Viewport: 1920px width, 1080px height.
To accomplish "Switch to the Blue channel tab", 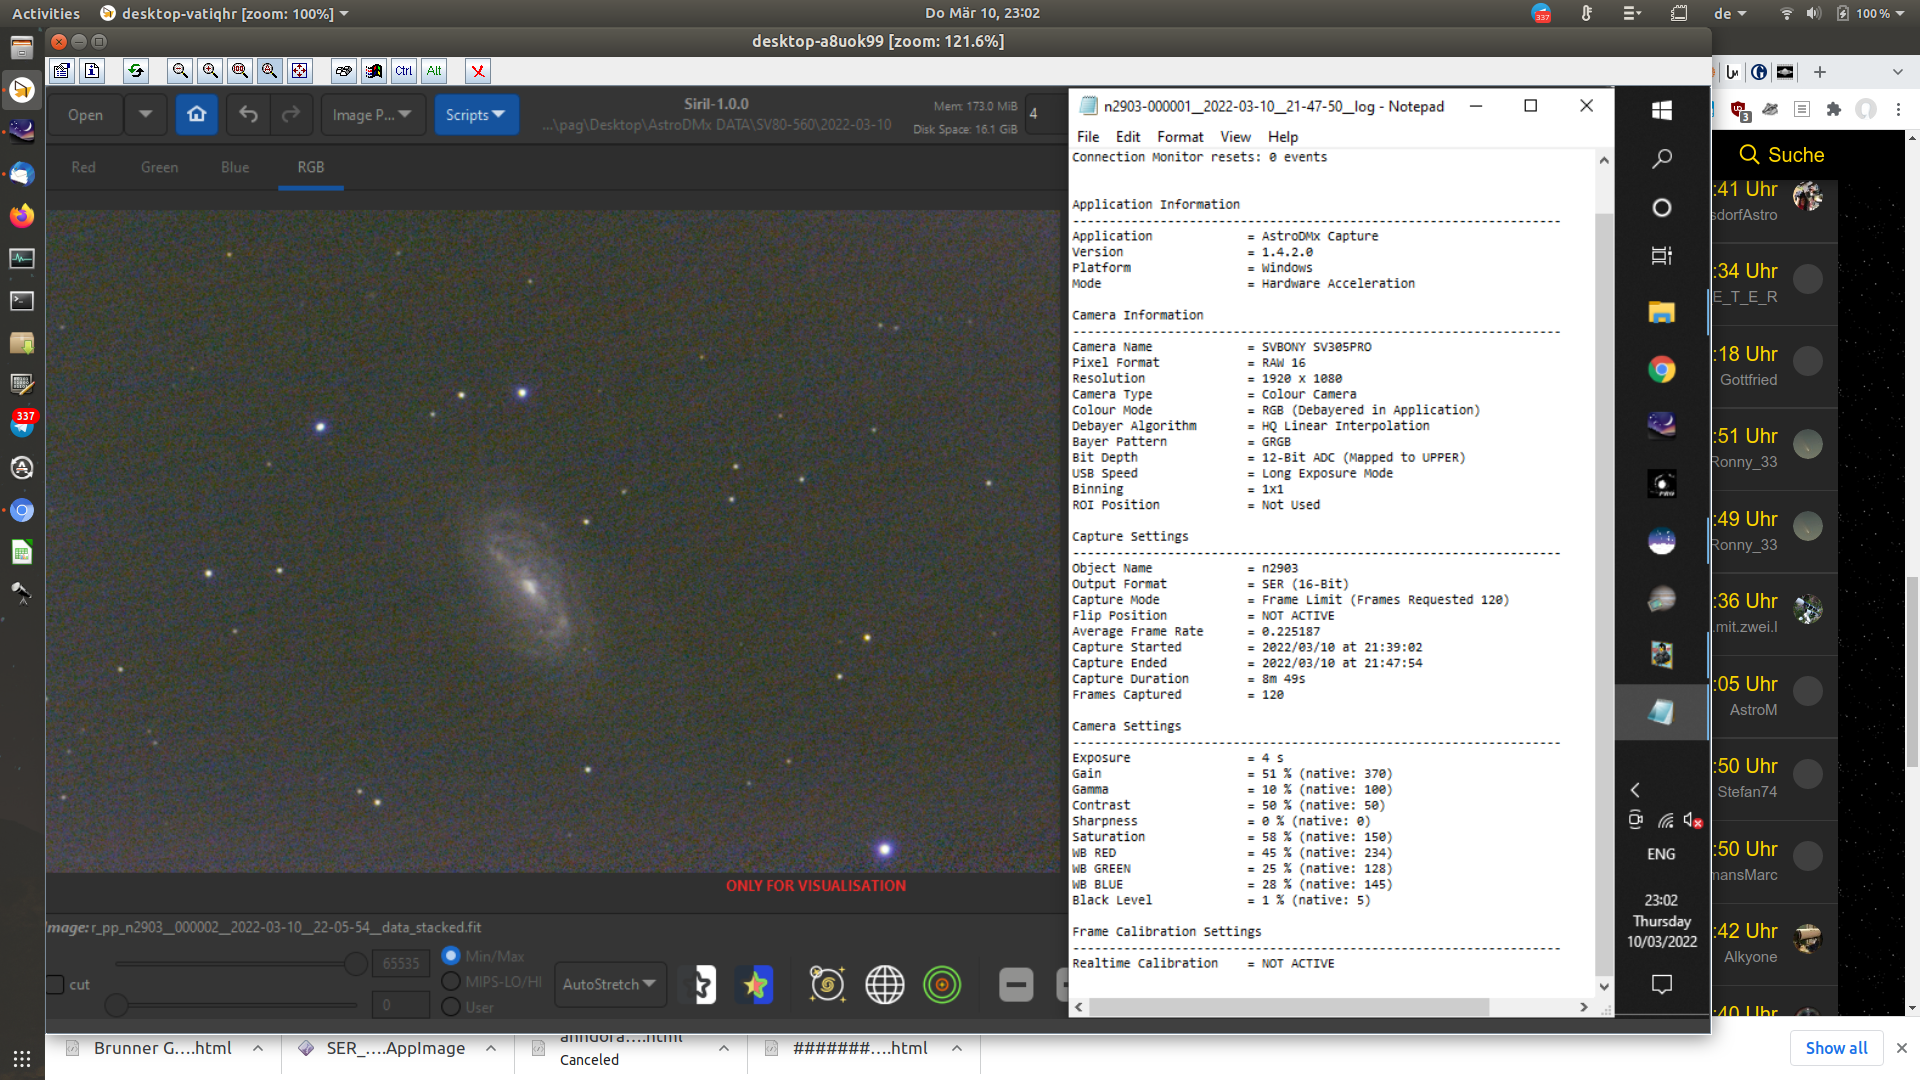I will coord(235,167).
